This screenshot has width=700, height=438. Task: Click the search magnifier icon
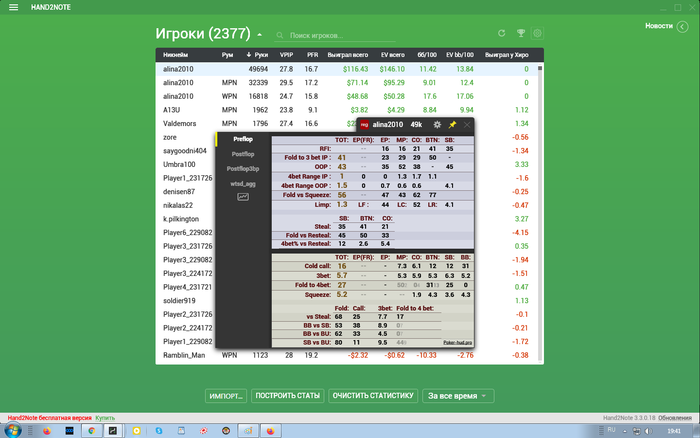(280, 35)
